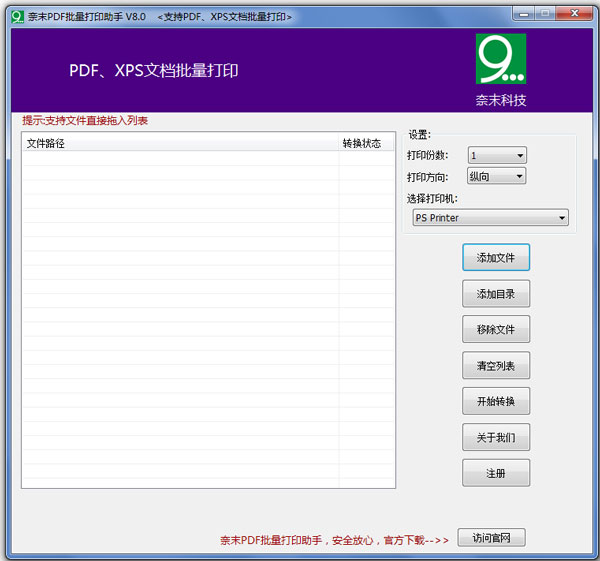Click the green 9 app icon in title bar
This screenshot has height=561, width=600.
coord(17,17)
